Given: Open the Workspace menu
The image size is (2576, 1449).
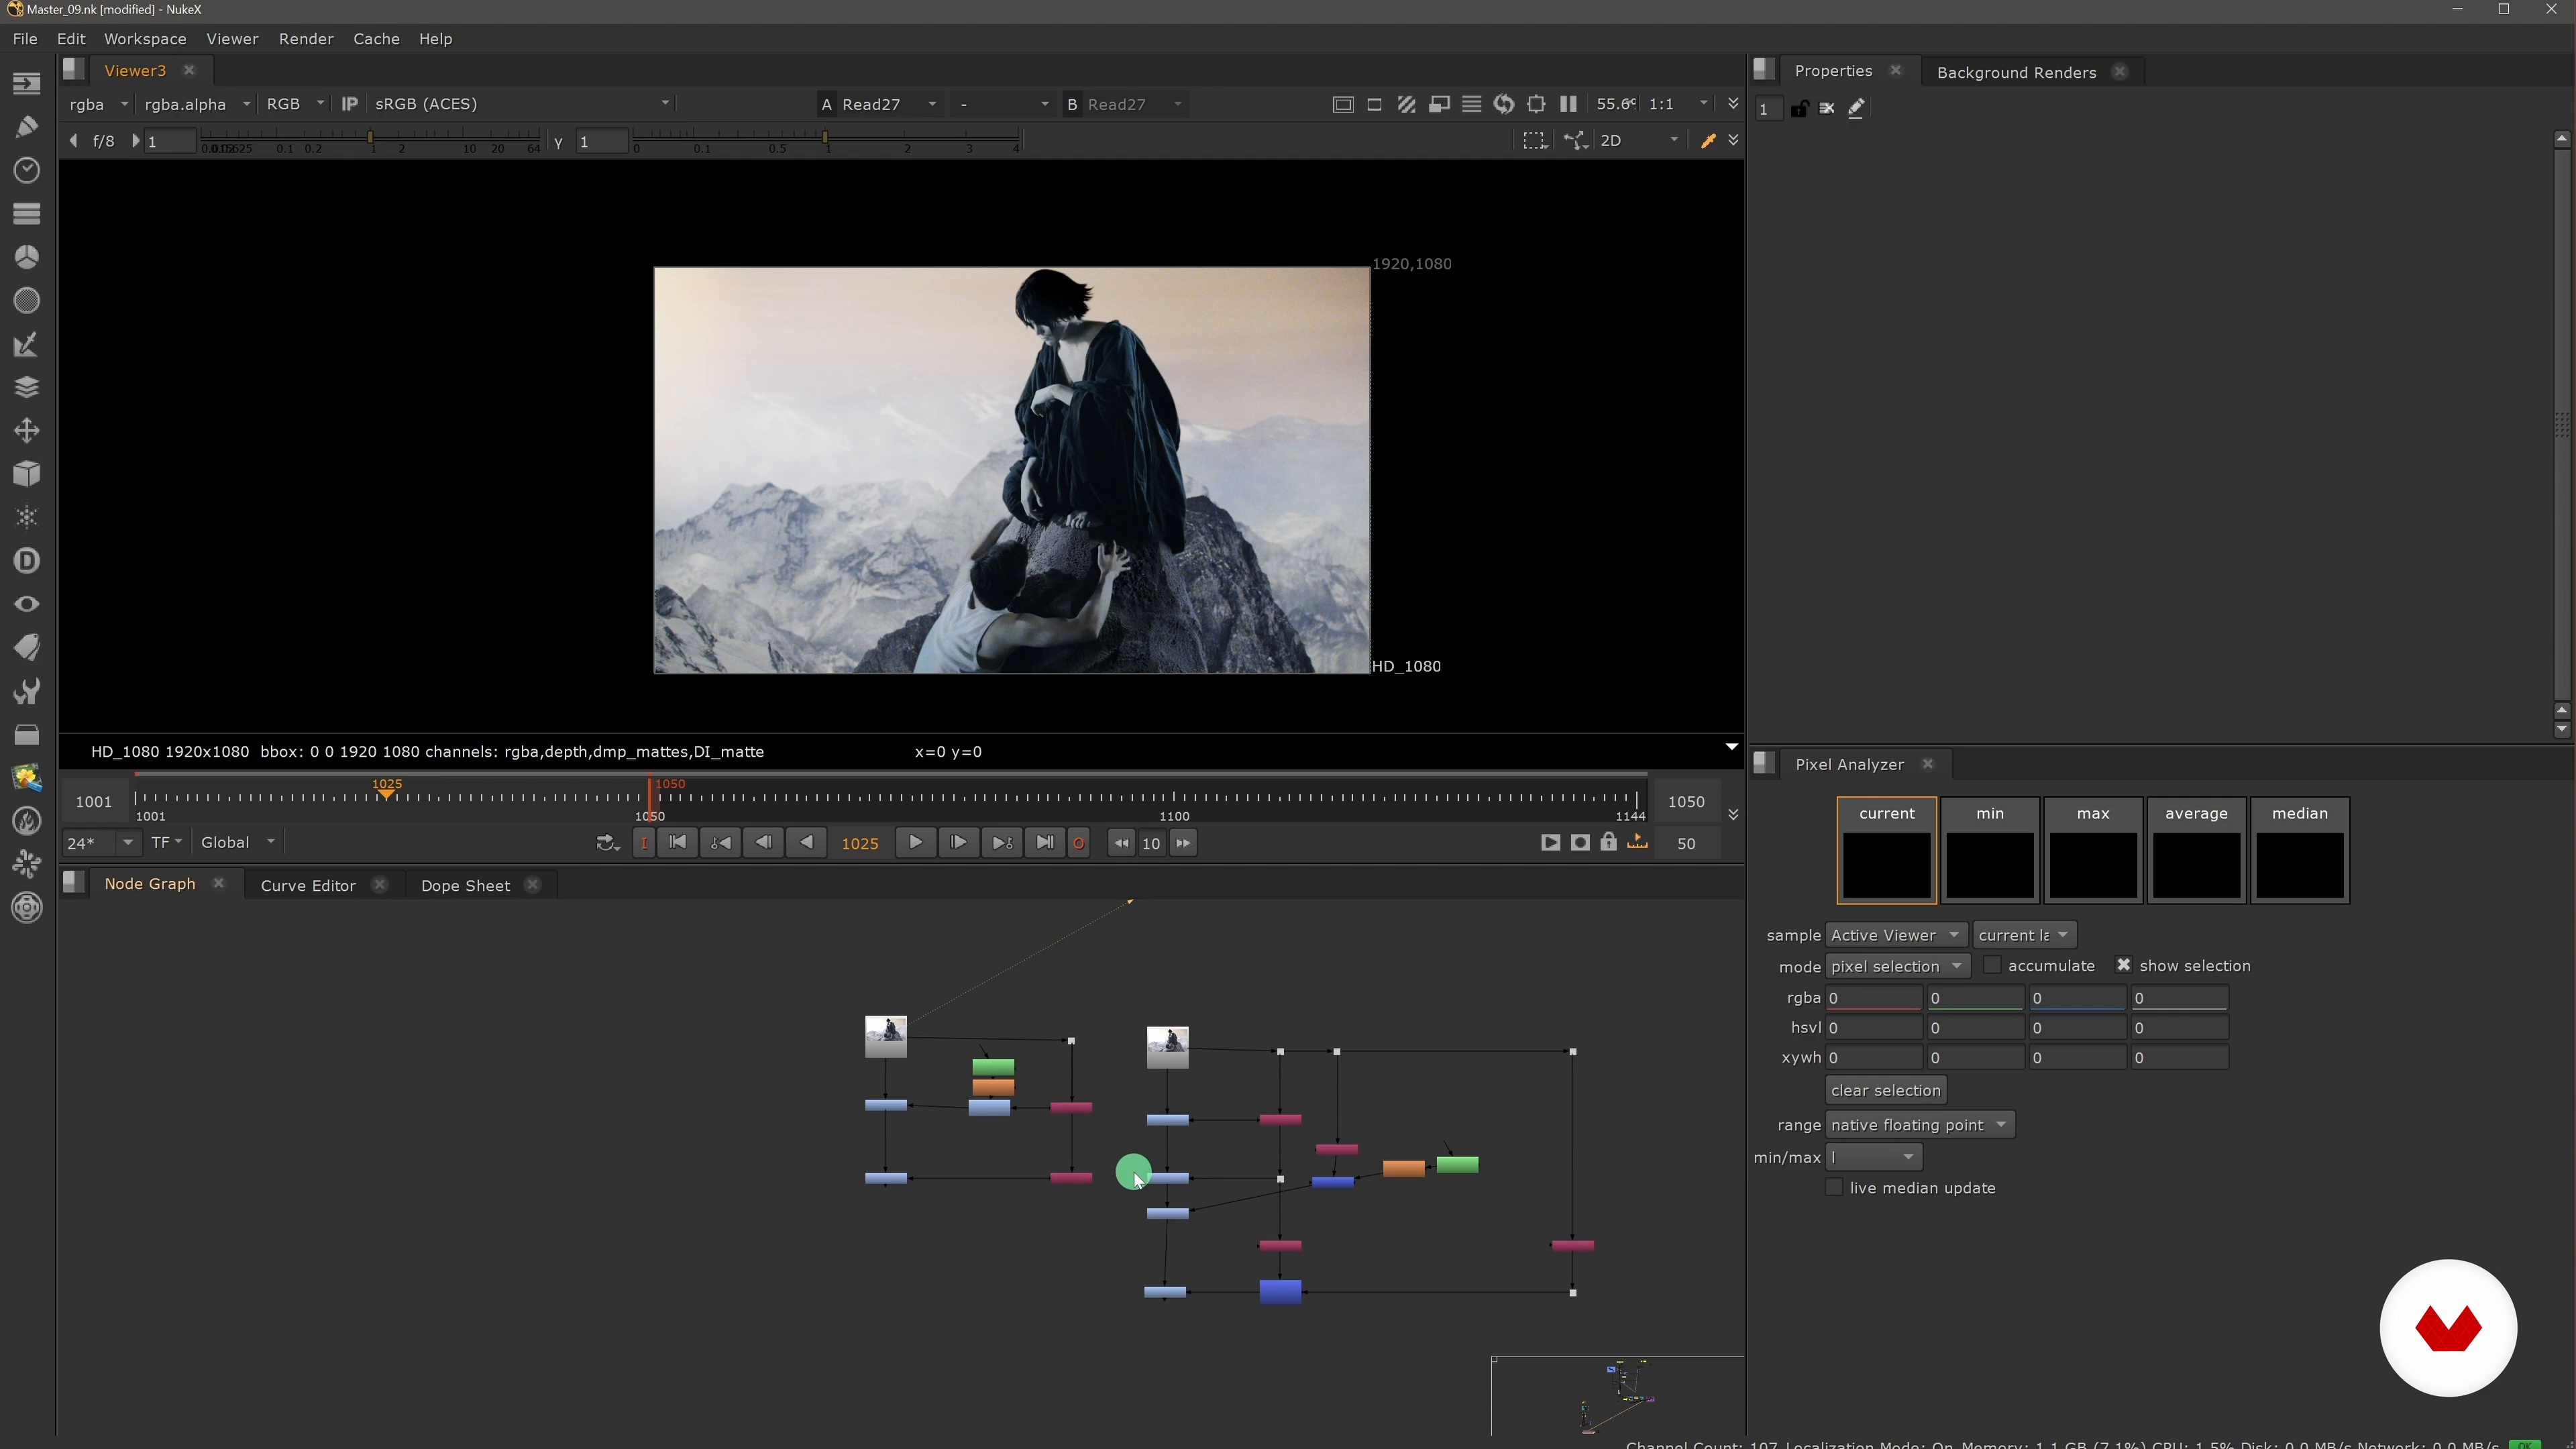Looking at the screenshot, I should coord(145,38).
